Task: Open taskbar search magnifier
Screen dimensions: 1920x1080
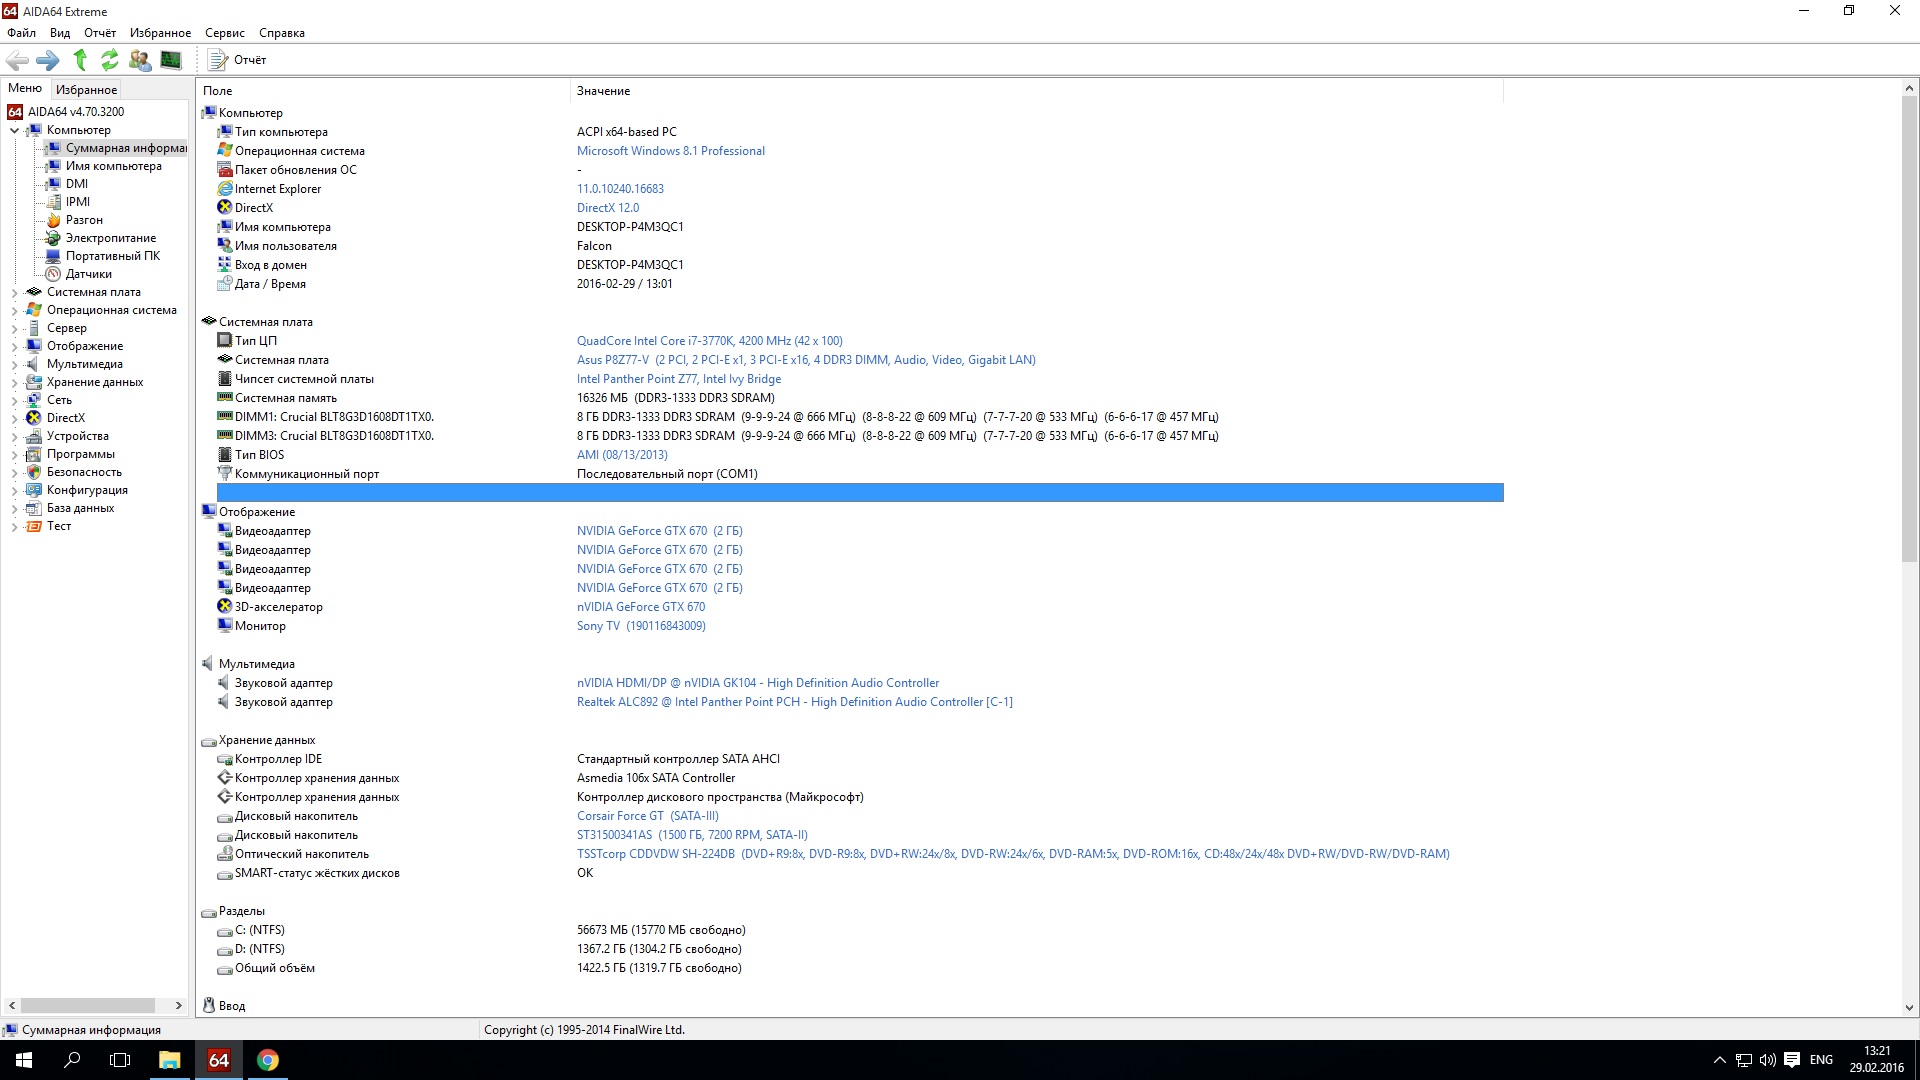Action: coord(72,1060)
